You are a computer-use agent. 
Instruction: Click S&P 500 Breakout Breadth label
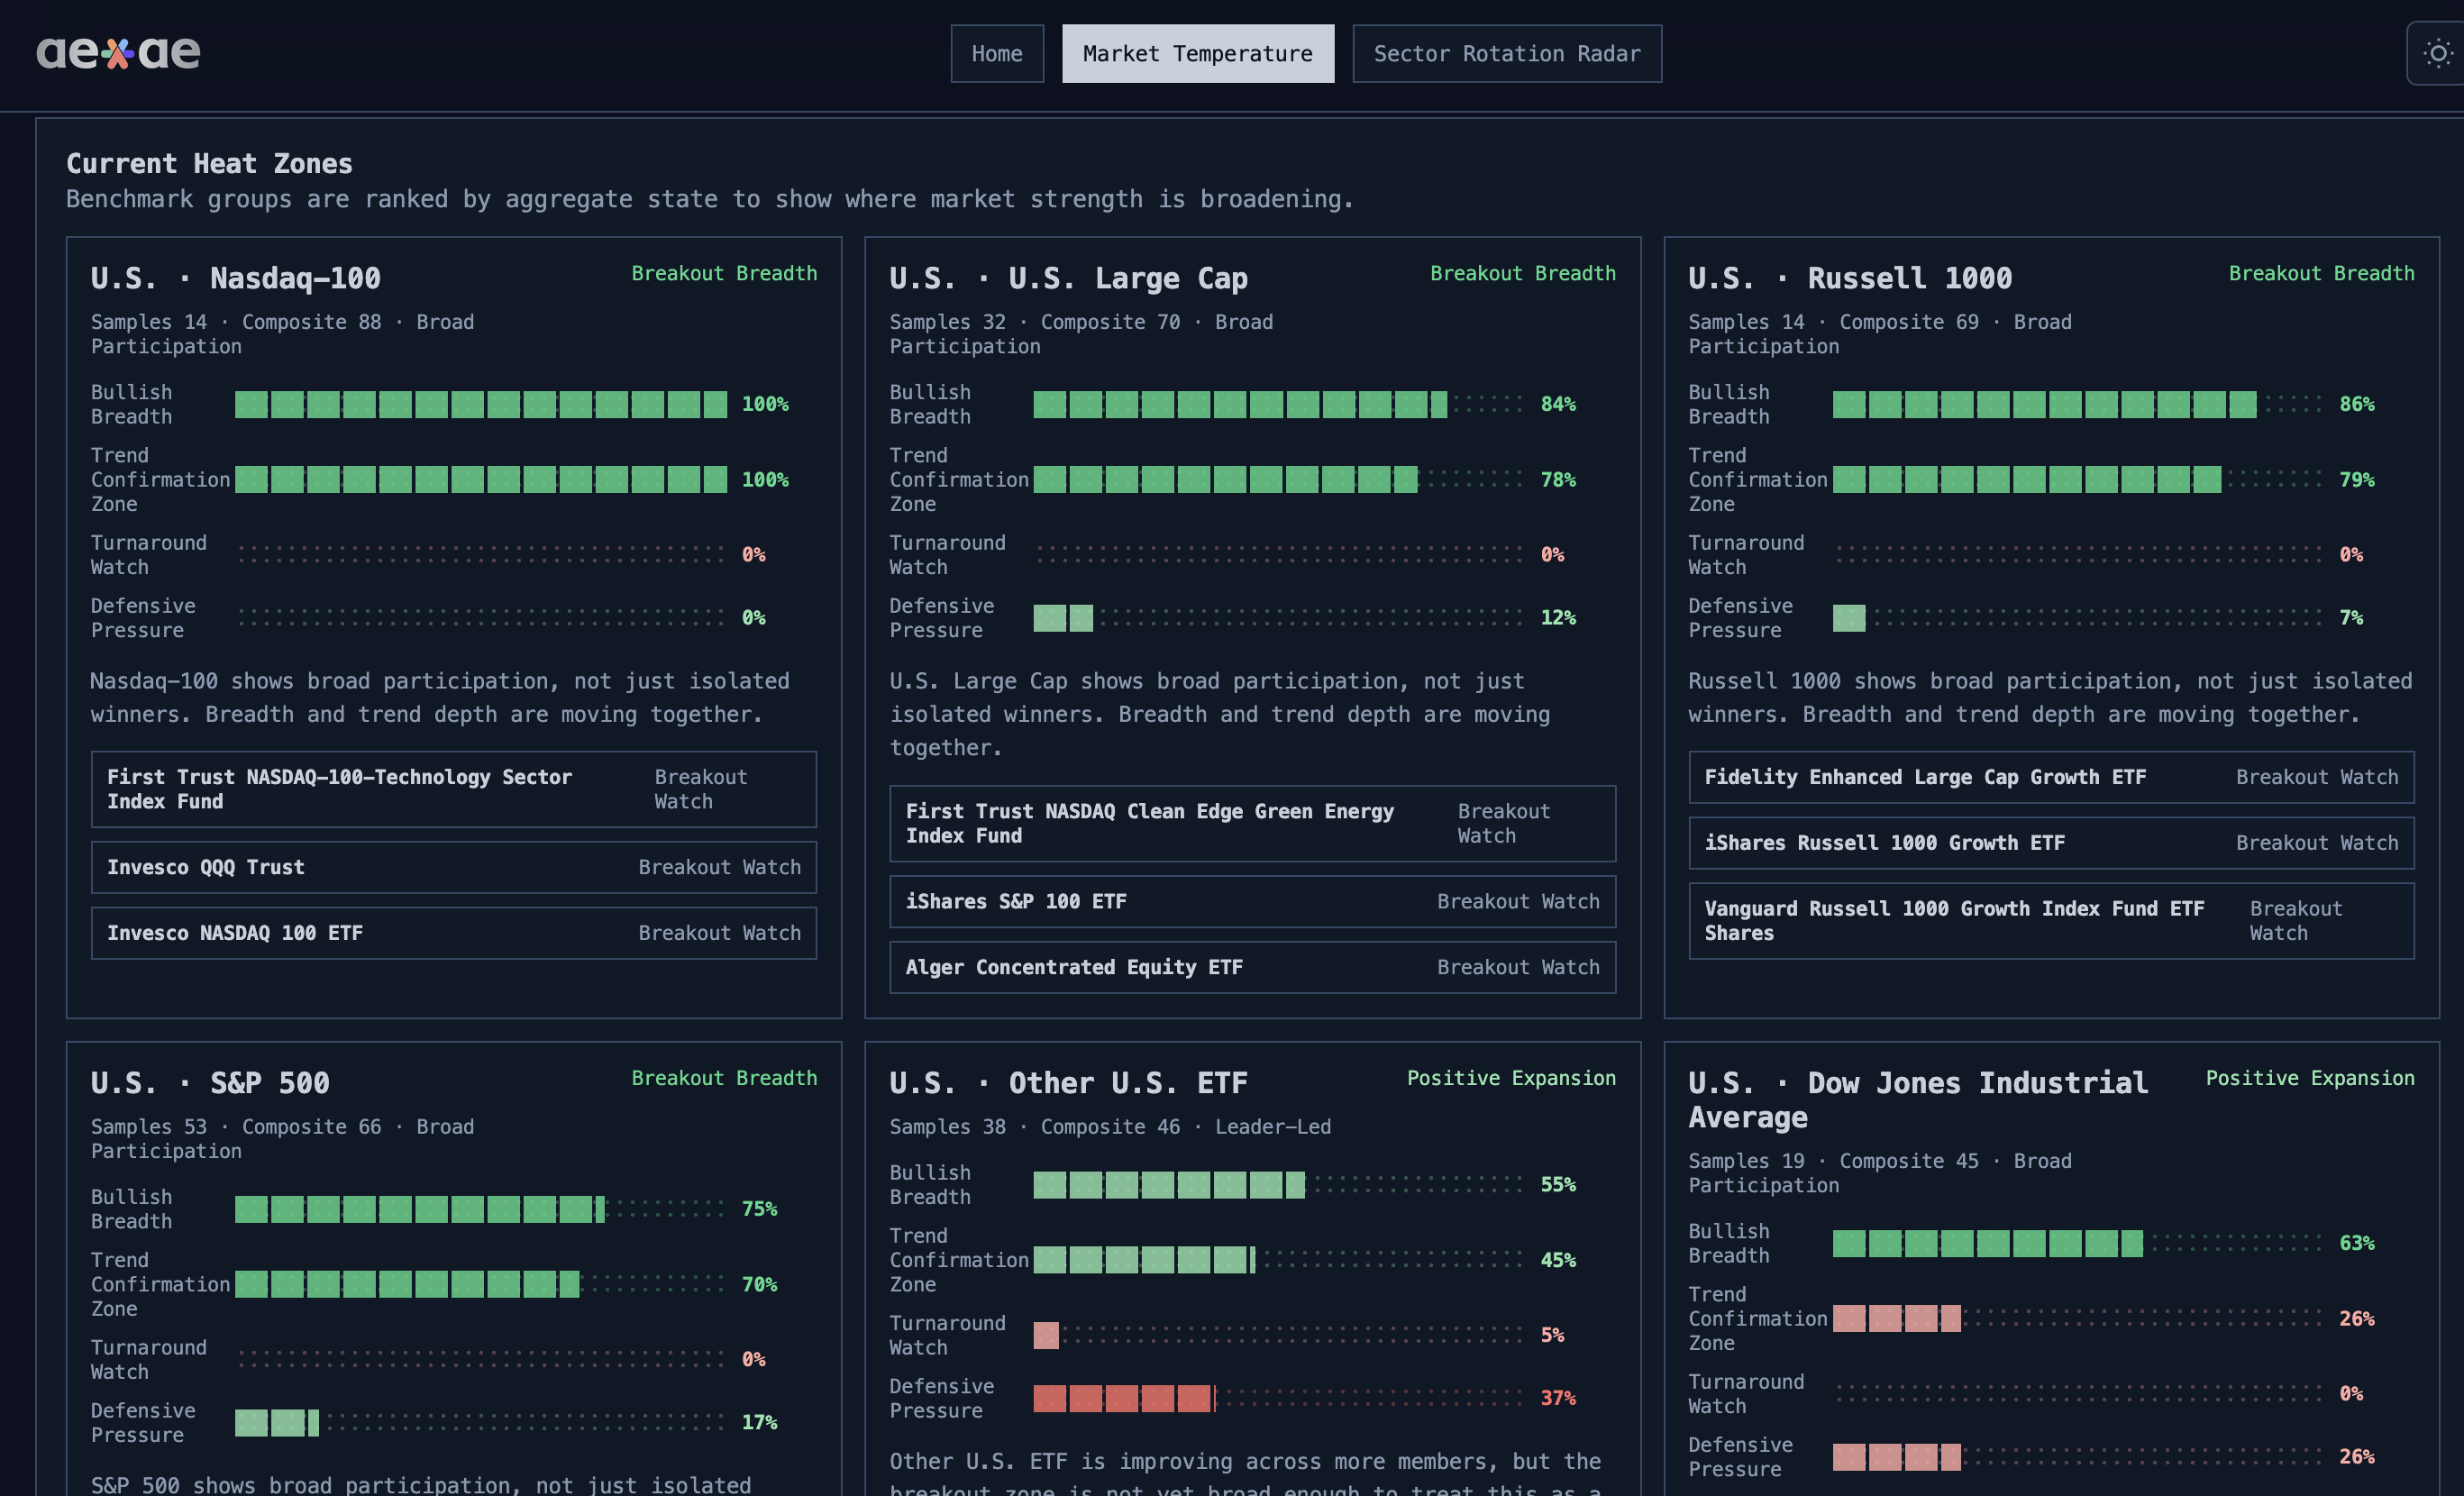click(x=724, y=1078)
